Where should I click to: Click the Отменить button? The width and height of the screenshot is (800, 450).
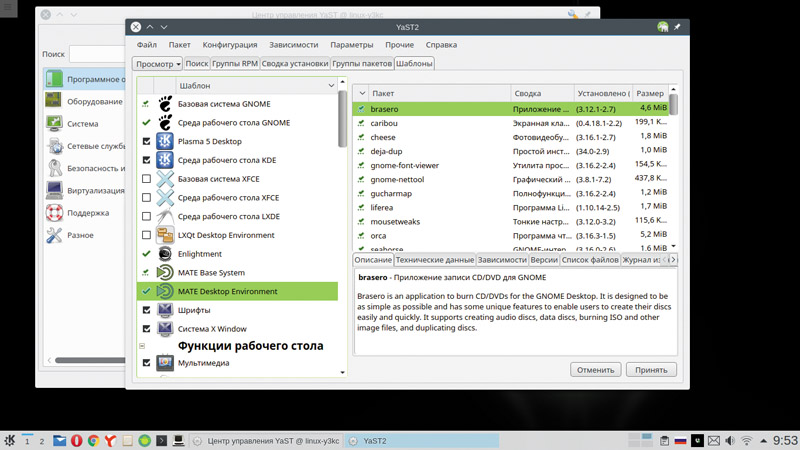tap(595, 370)
